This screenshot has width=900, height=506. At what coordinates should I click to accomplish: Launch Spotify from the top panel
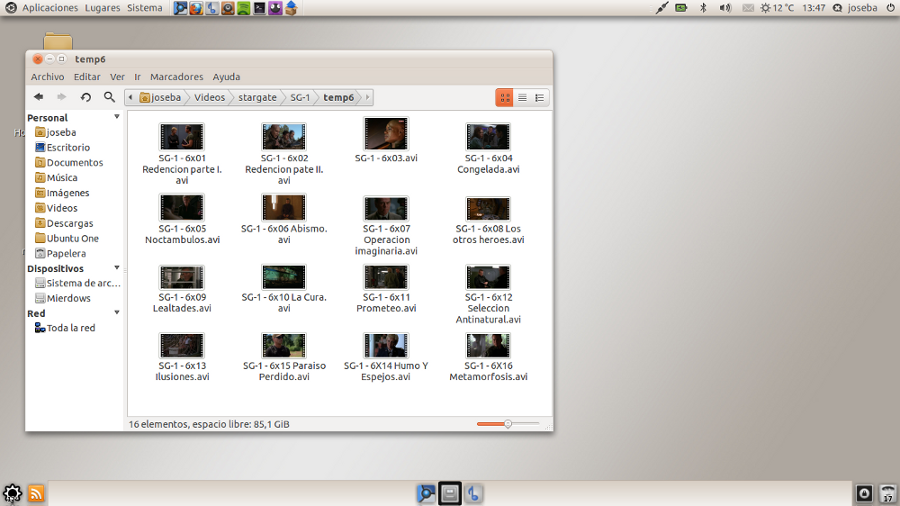[x=243, y=8]
